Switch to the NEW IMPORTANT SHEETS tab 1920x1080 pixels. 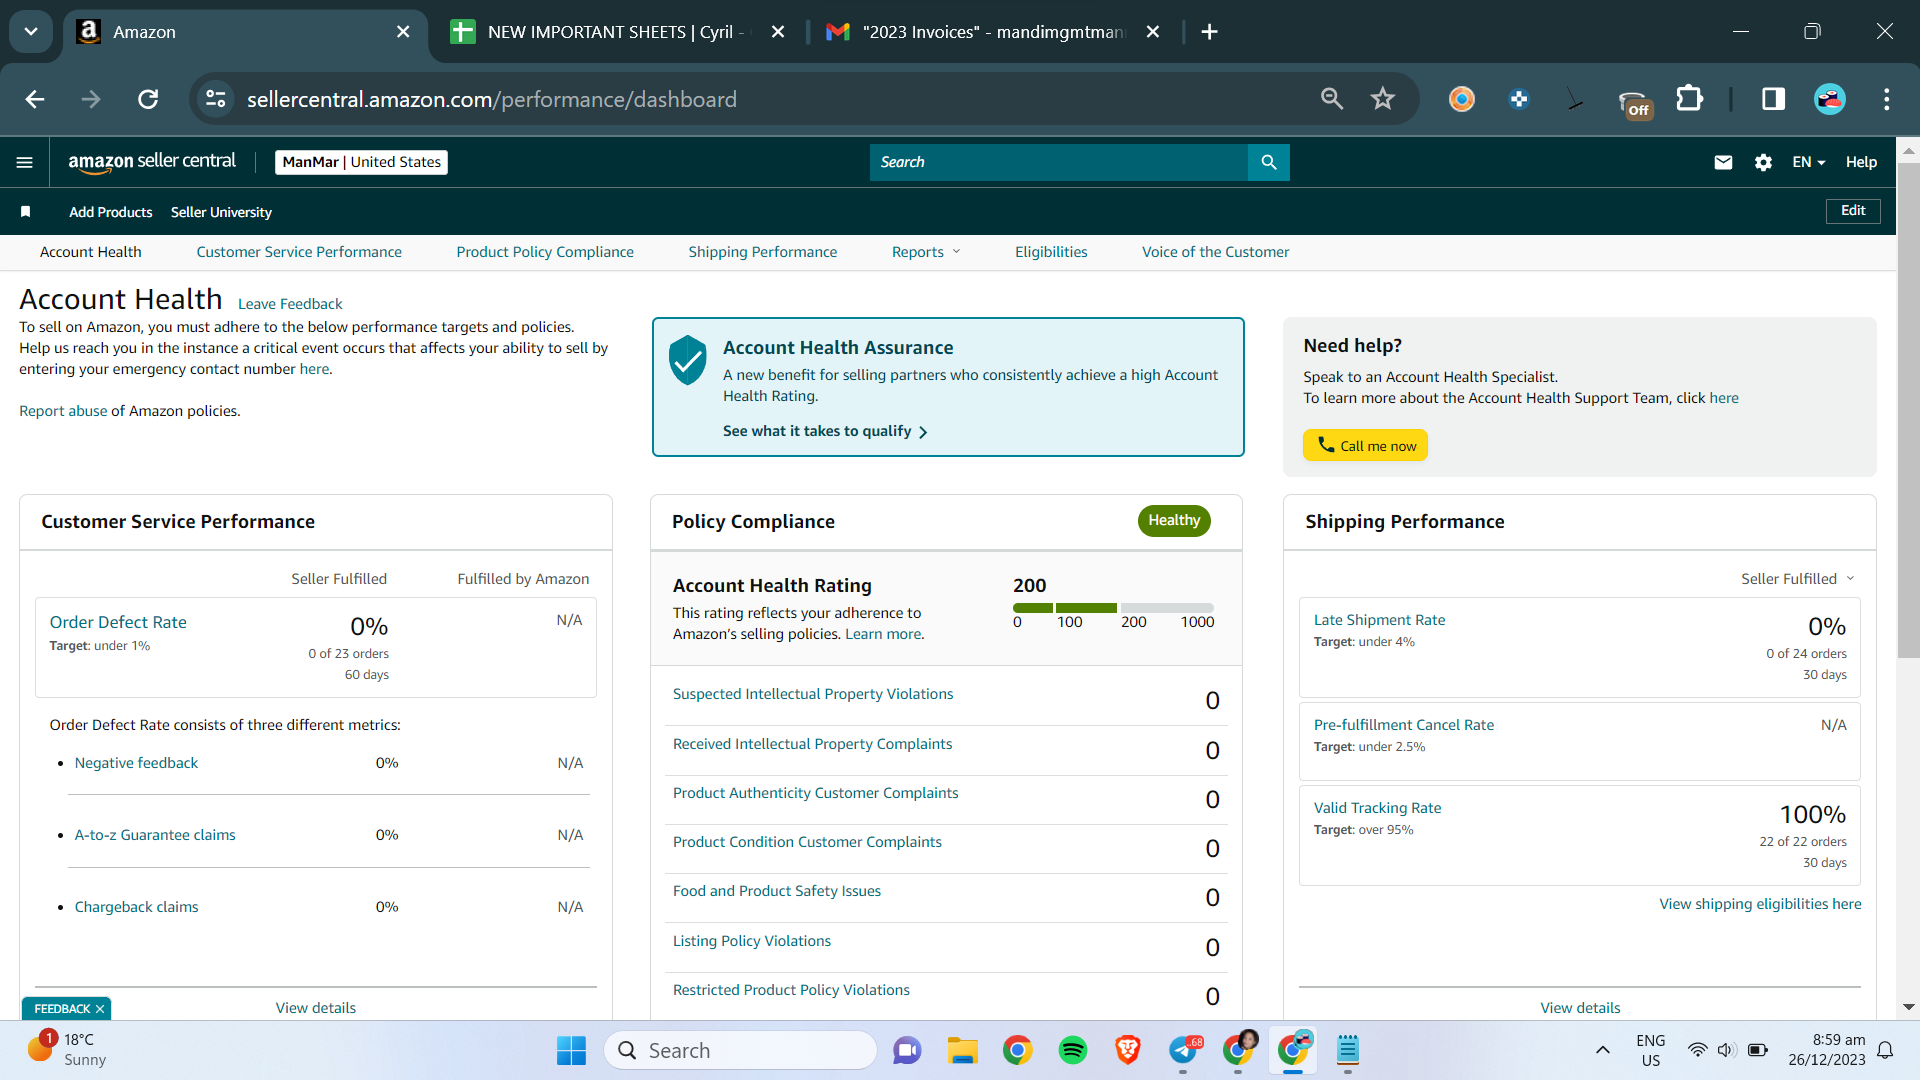pos(617,32)
